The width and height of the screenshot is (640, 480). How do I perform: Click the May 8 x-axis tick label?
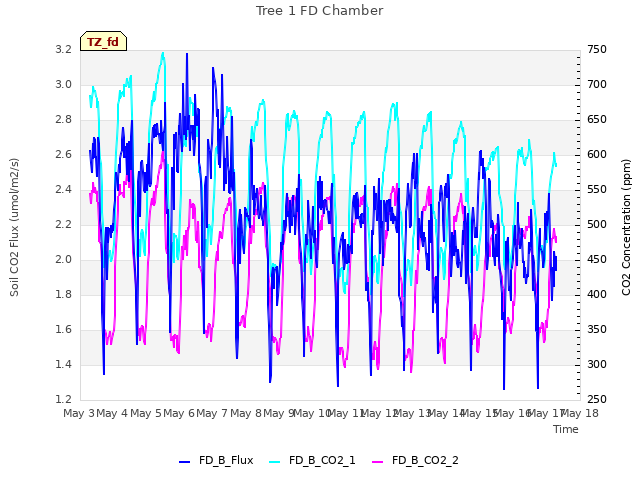[x=246, y=413]
